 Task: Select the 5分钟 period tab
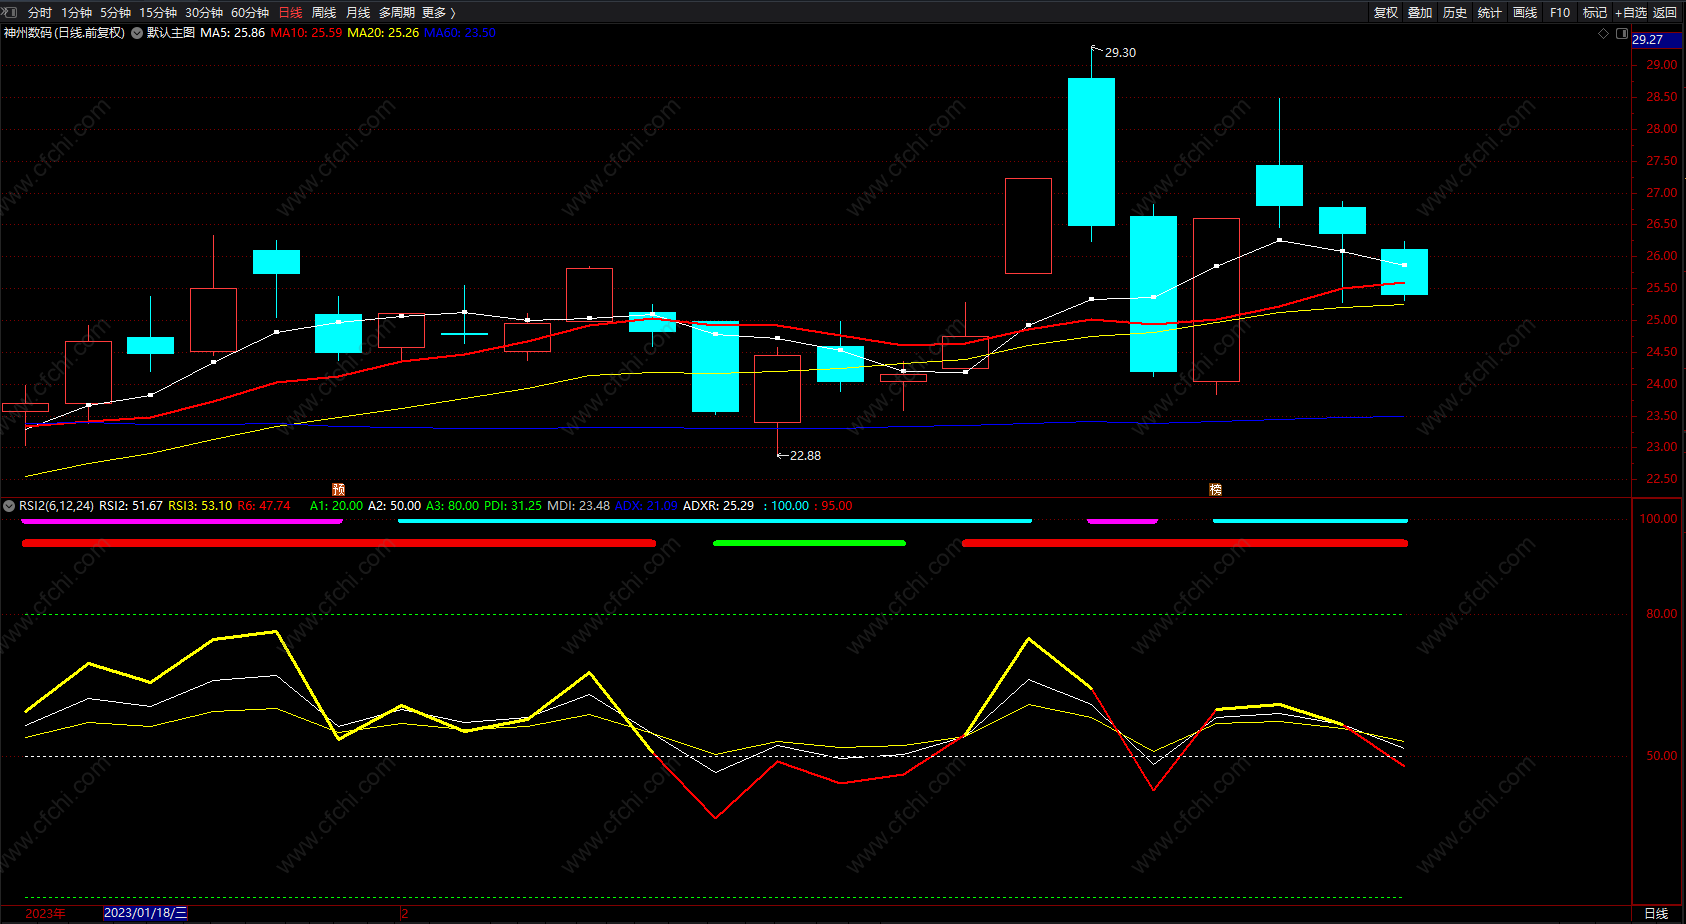tap(116, 13)
